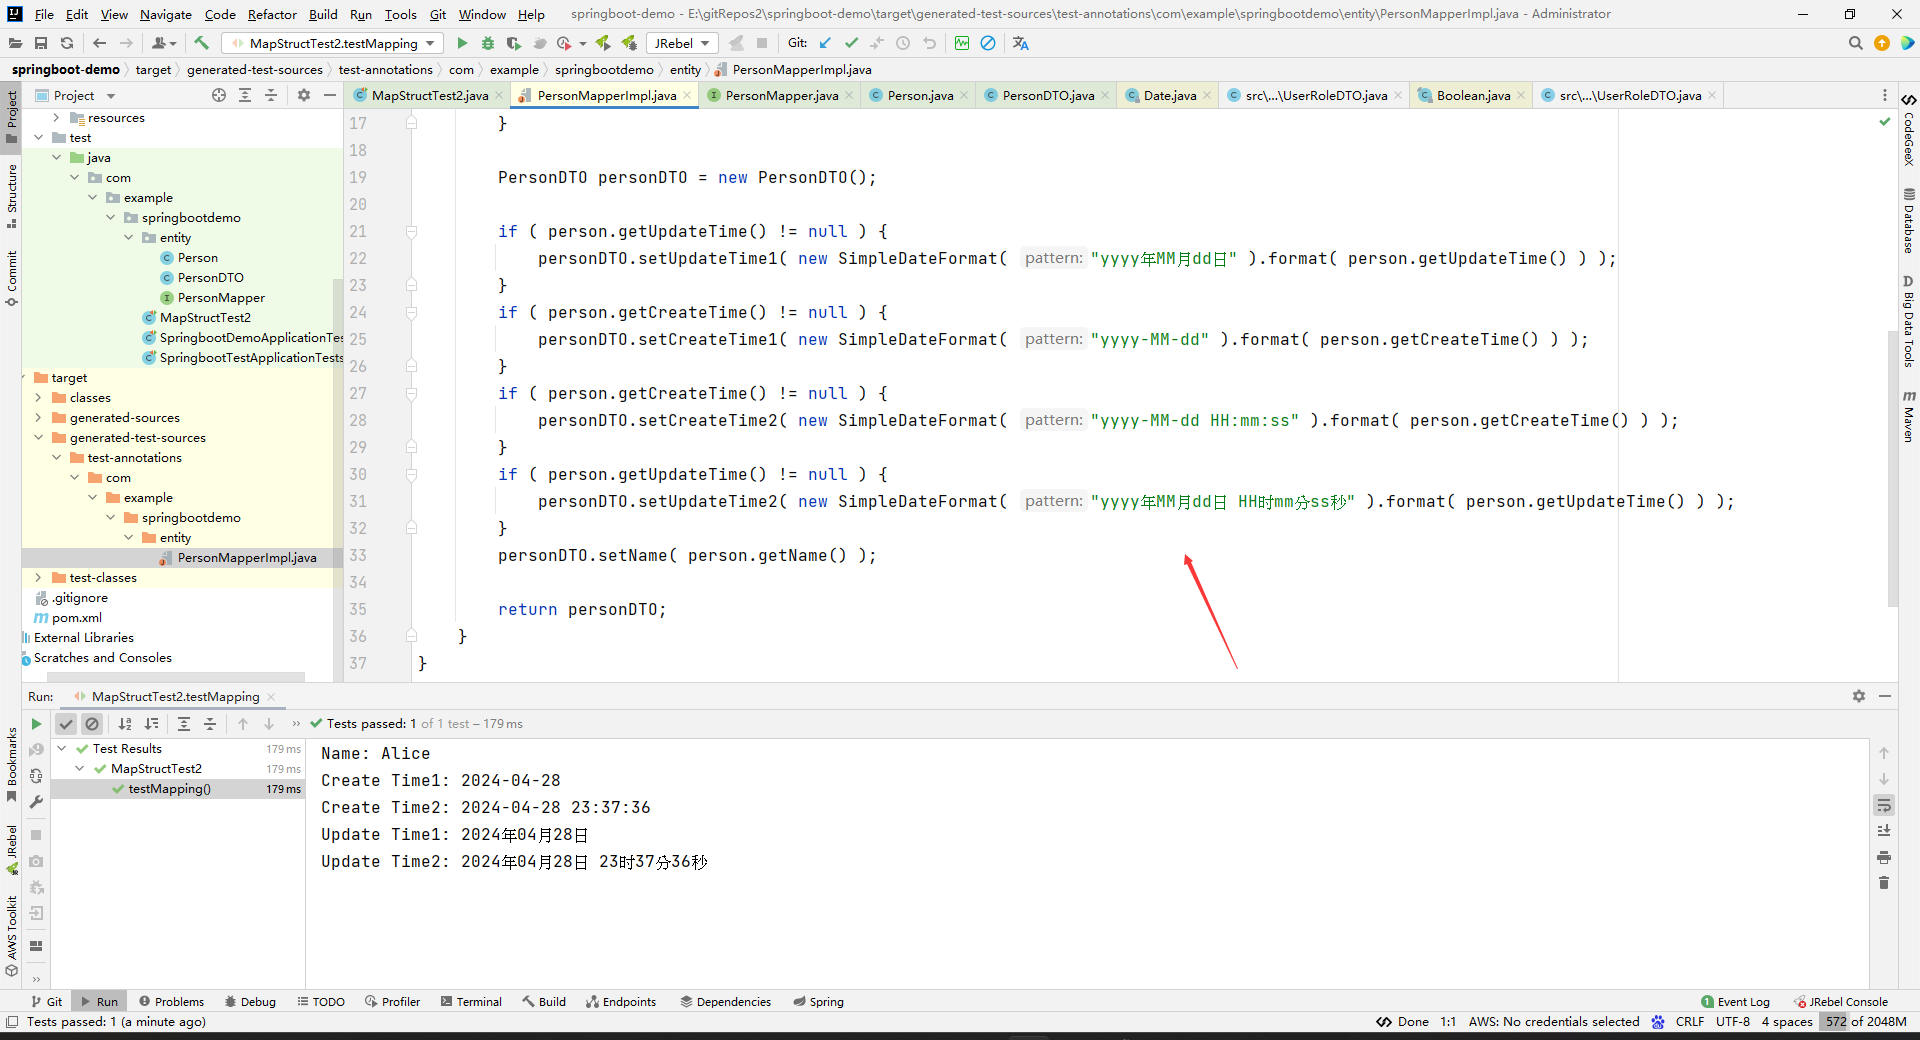Expand the generated-sources folder

(x=39, y=418)
